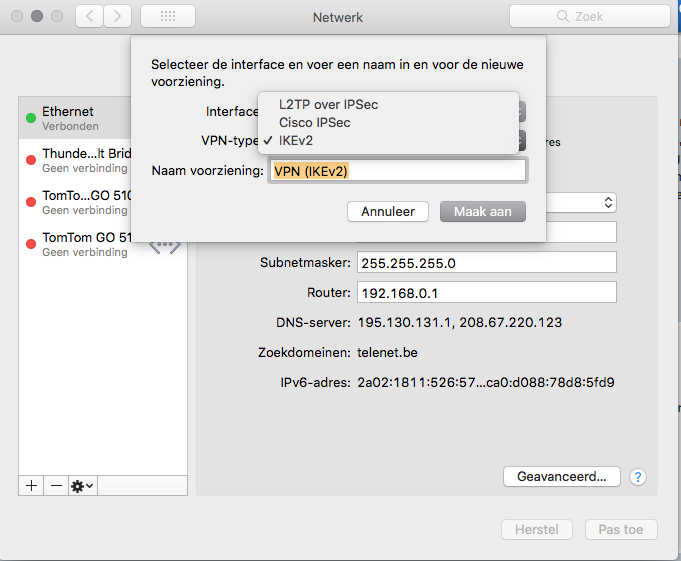Click the Annuleer button
Screen dimensions: 681x561
pos(388,212)
